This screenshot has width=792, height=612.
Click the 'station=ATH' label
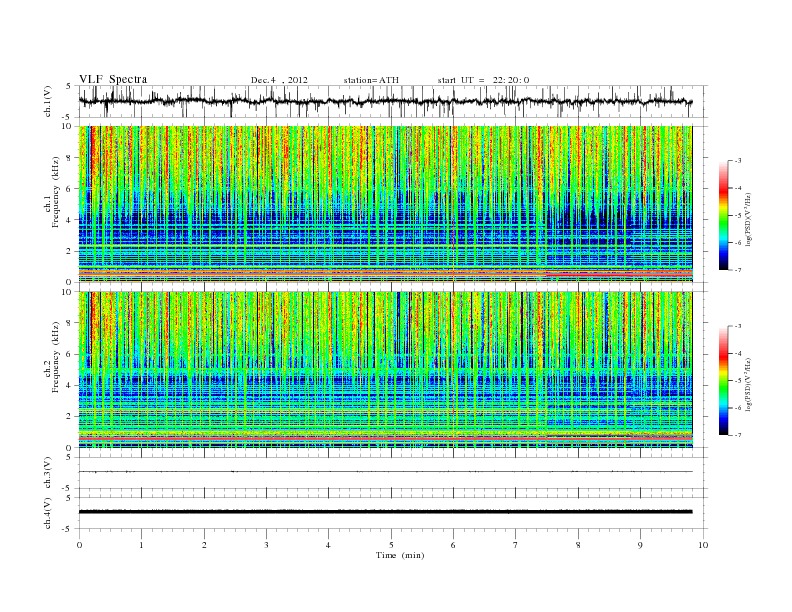click(x=371, y=80)
